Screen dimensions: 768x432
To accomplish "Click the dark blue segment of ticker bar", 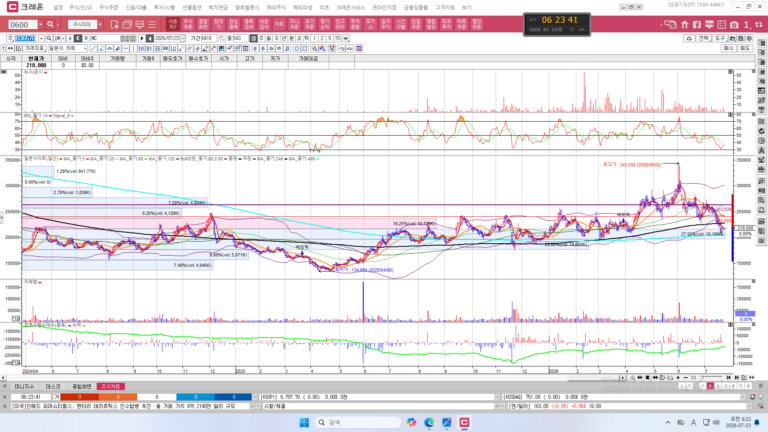I will point(233,397).
